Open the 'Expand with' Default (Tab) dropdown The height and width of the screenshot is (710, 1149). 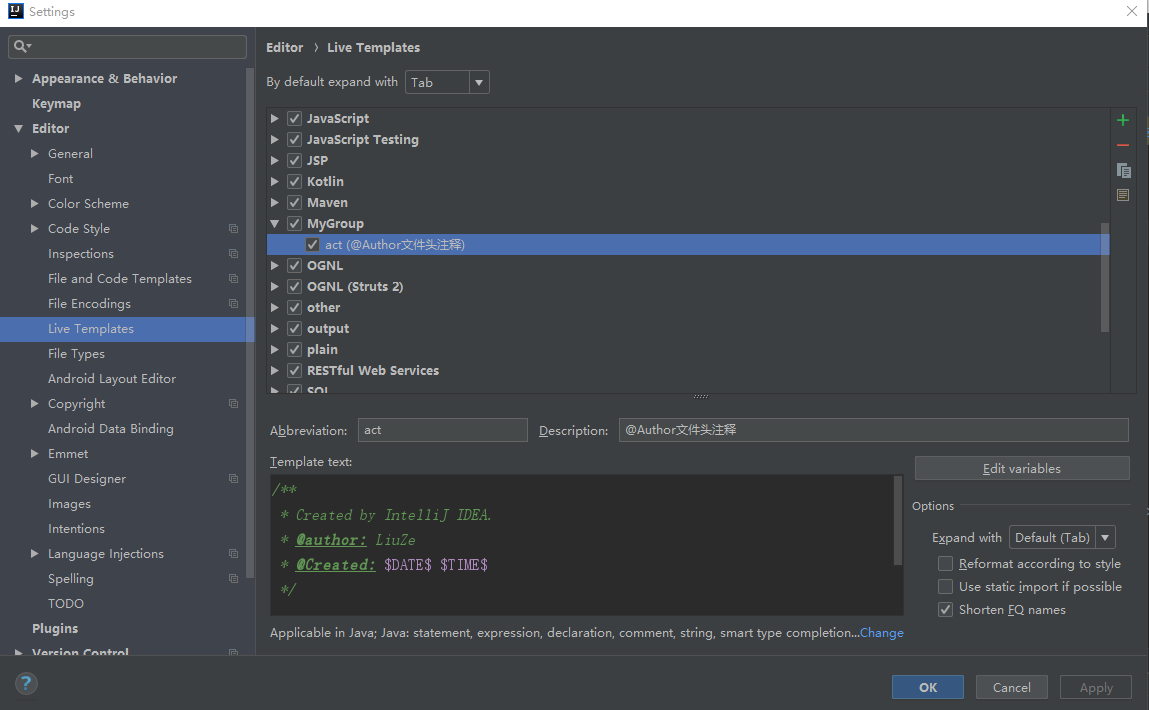pos(1104,537)
